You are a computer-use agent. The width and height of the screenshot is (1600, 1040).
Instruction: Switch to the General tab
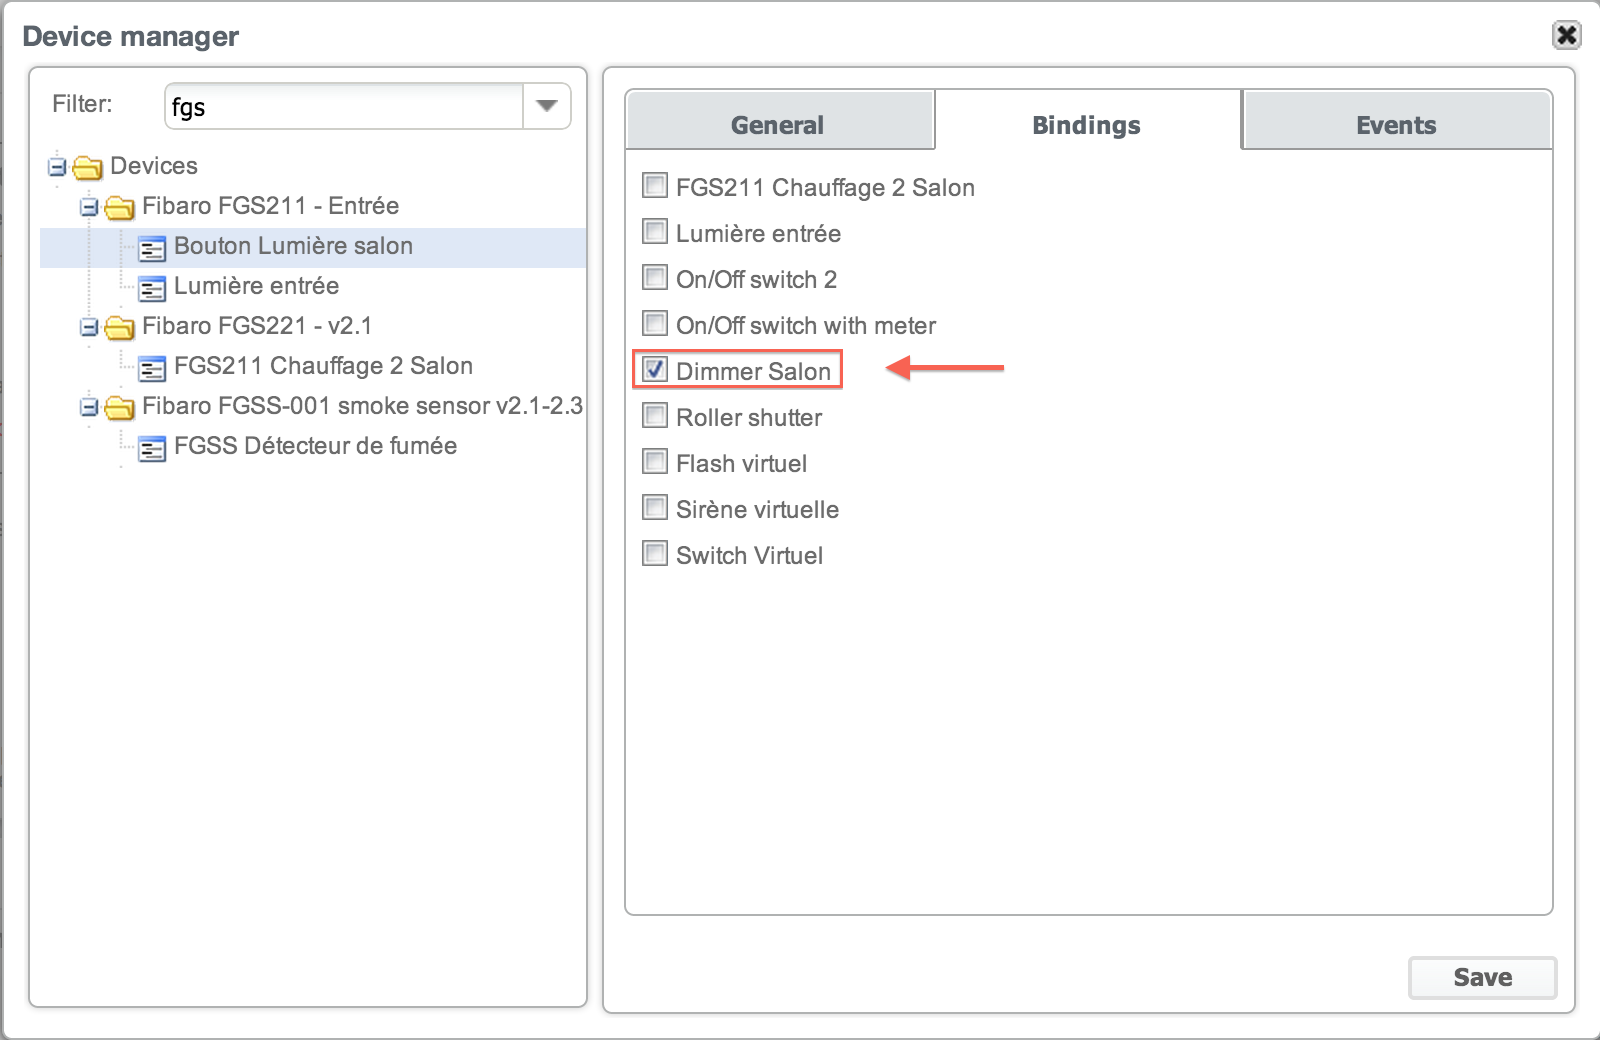click(x=778, y=125)
